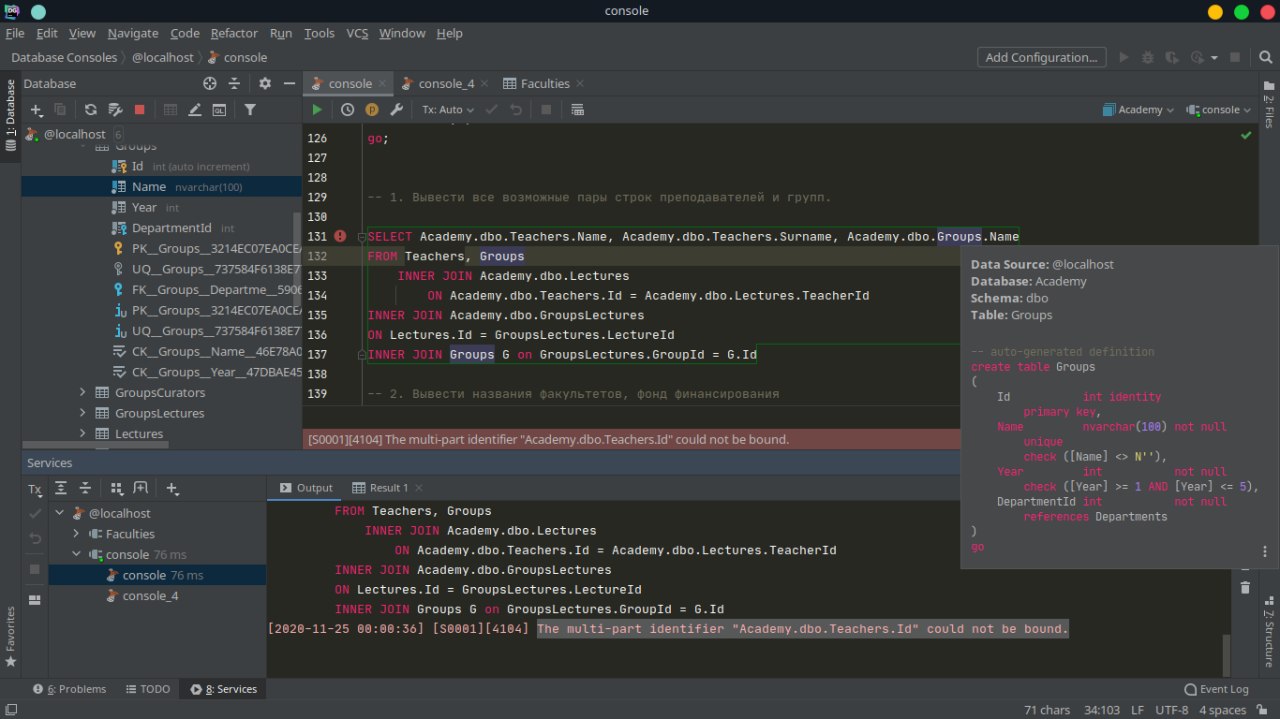Open the Refactor menu
Viewport: 1280px width, 719px height.
tap(234, 33)
